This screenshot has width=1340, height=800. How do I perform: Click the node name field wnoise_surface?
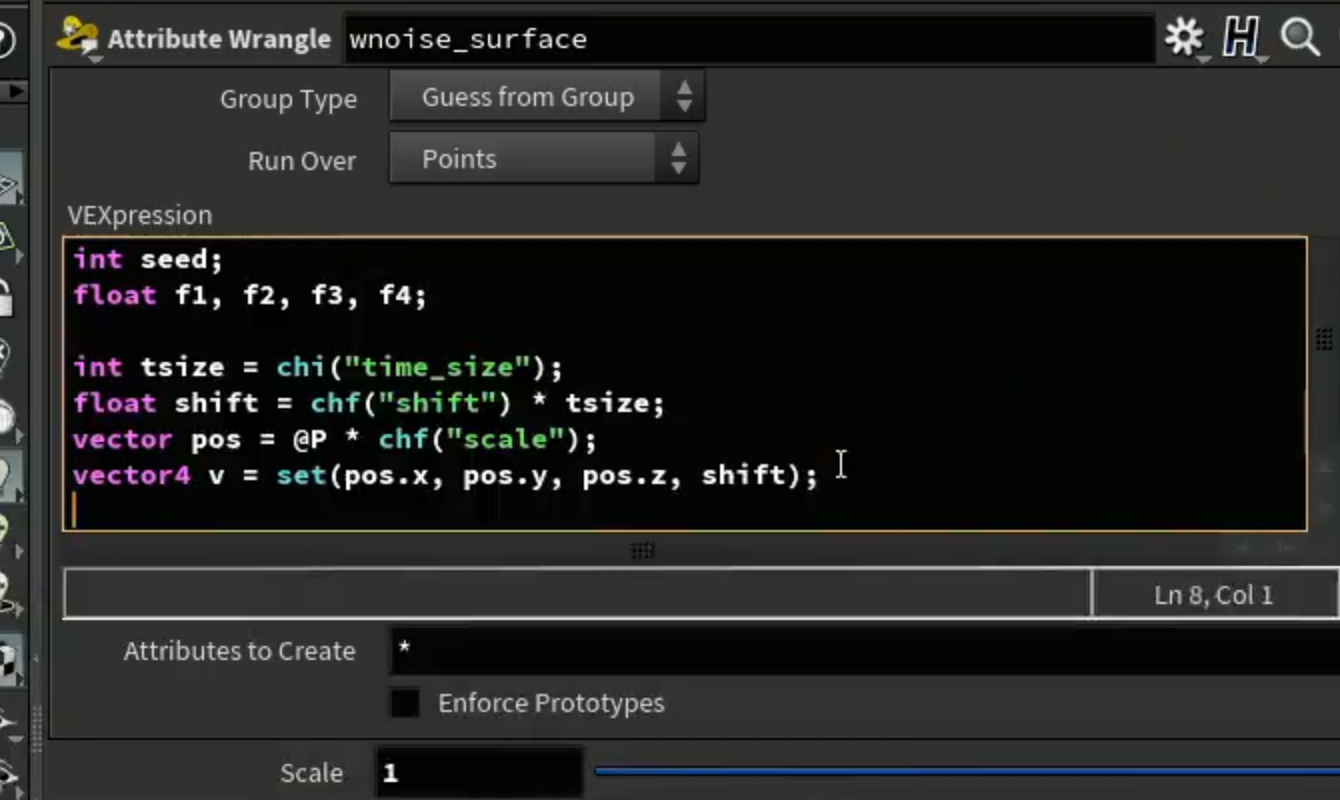click(750, 40)
